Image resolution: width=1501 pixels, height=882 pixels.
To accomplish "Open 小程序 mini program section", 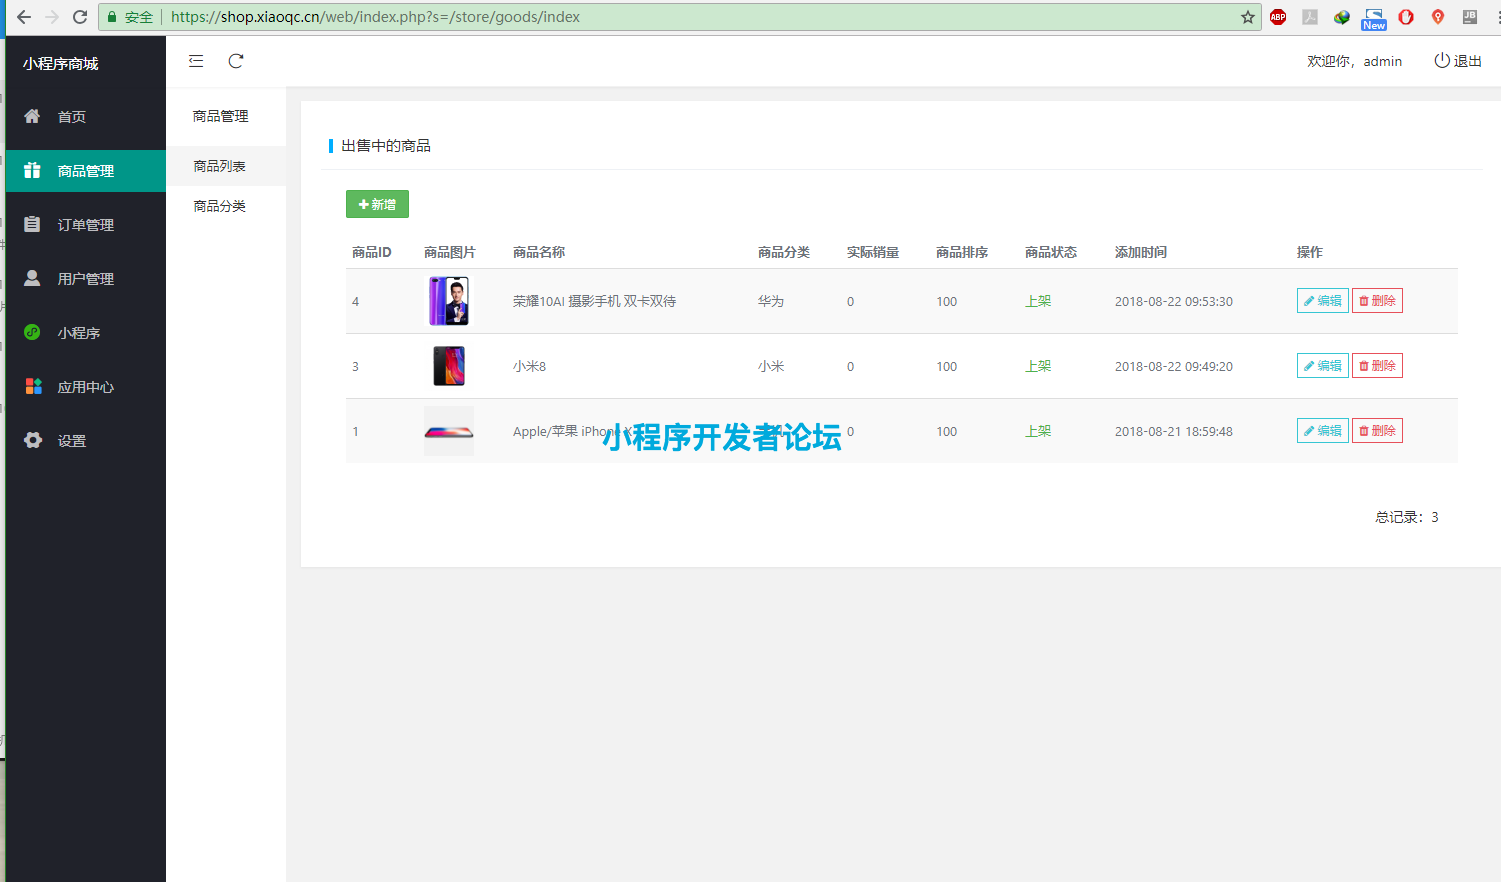I will click(x=78, y=333).
